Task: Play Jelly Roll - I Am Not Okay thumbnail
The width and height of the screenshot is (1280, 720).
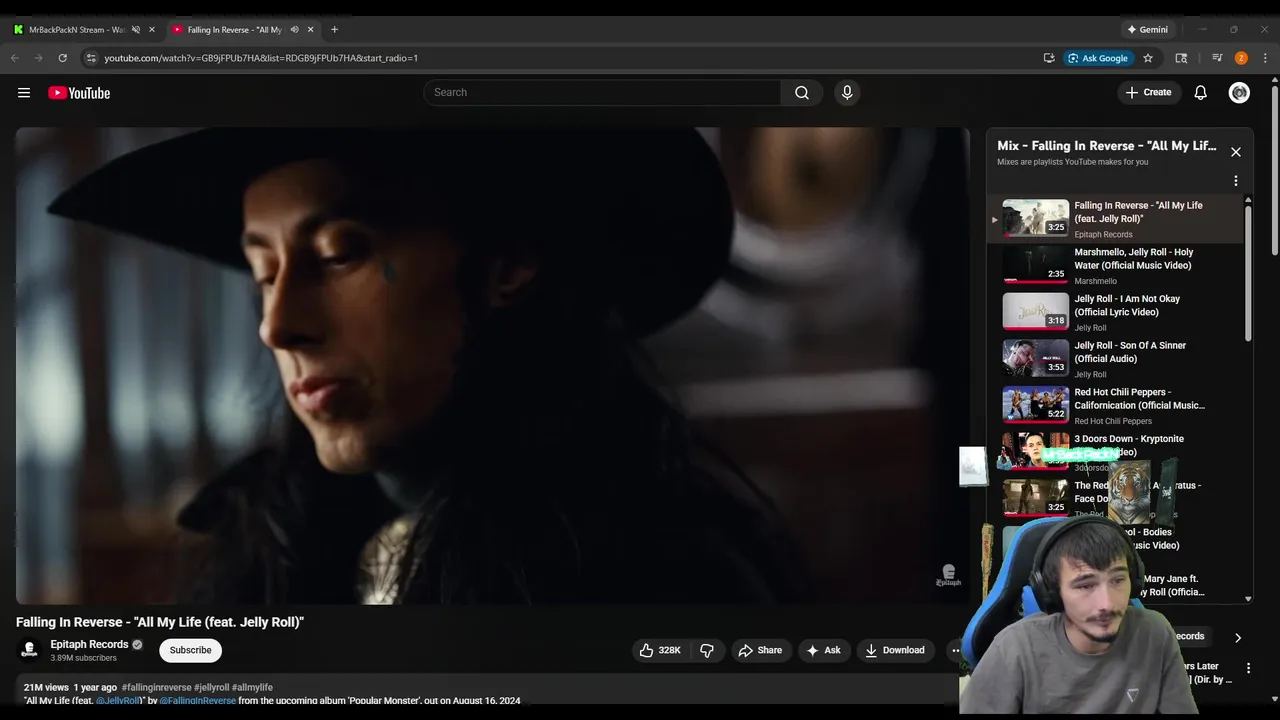Action: [x=1036, y=311]
